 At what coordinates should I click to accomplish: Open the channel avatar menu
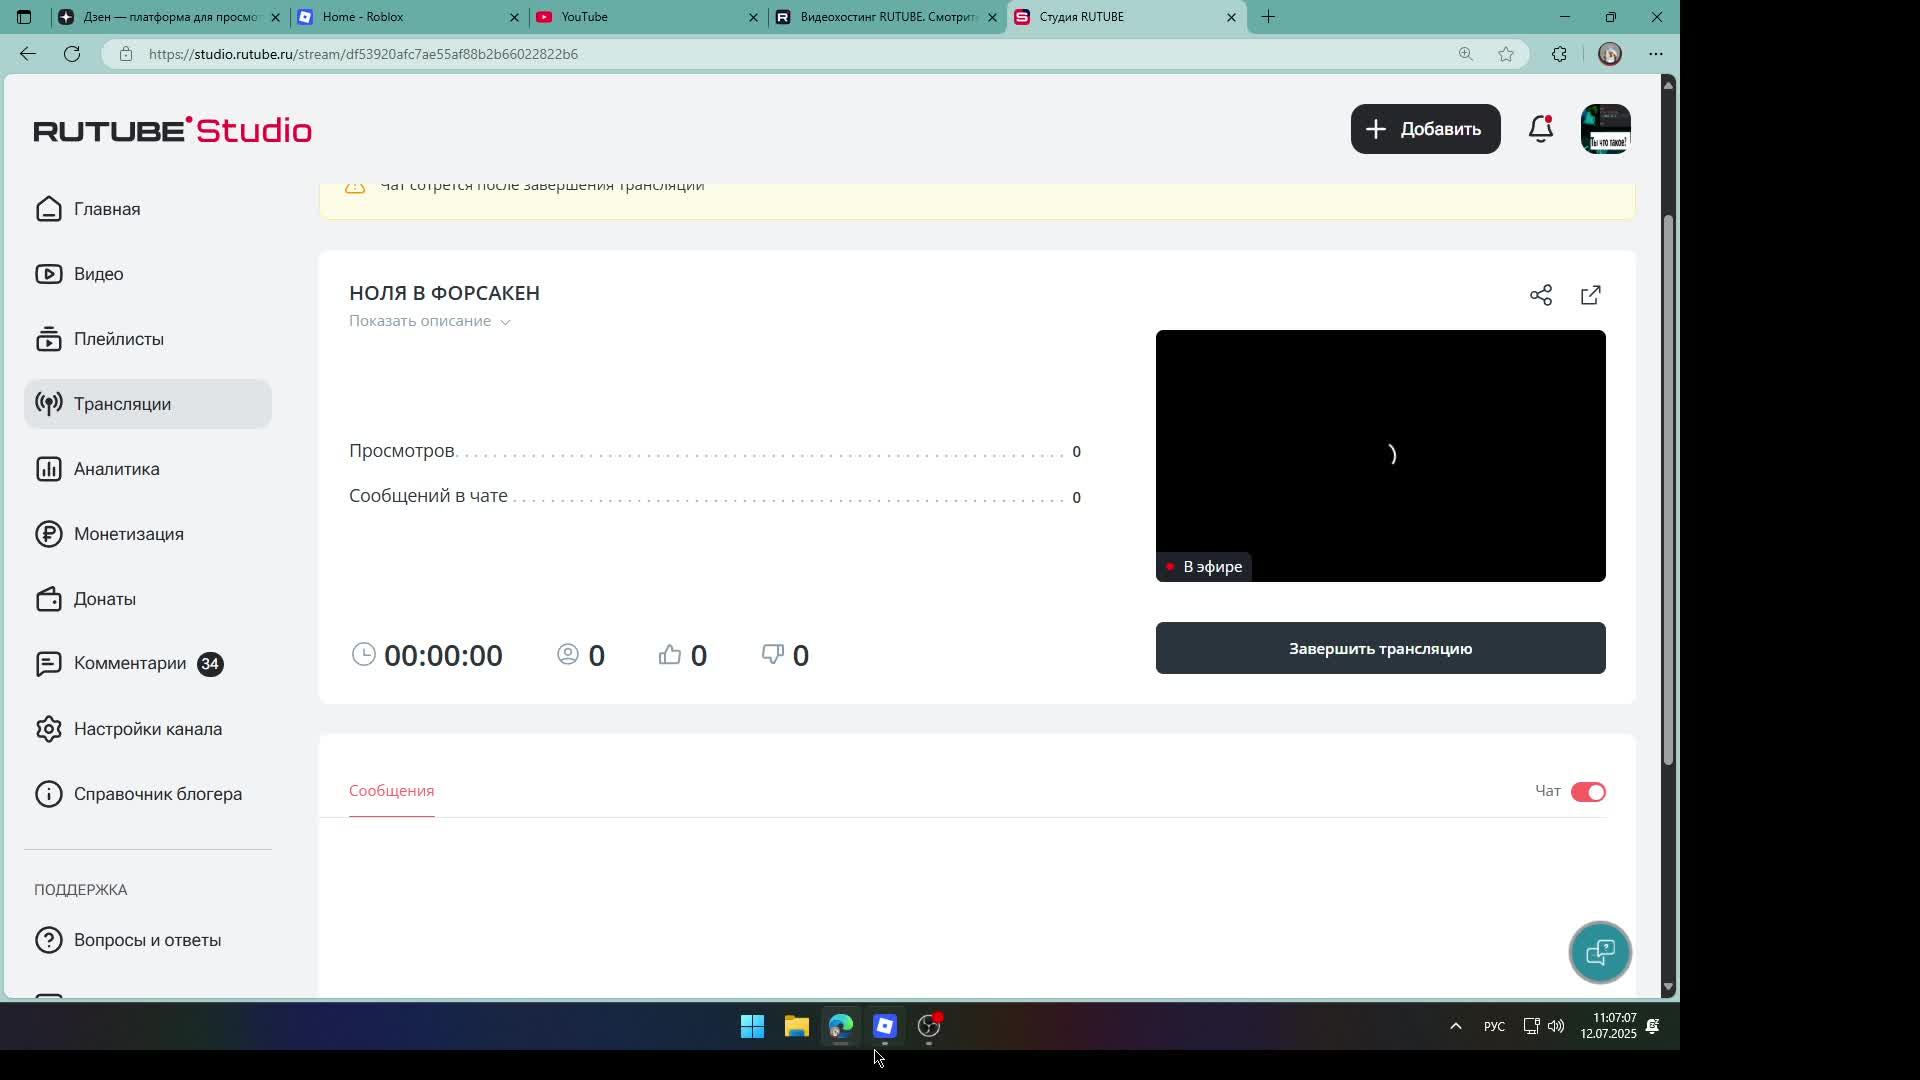pyautogui.click(x=1605, y=129)
